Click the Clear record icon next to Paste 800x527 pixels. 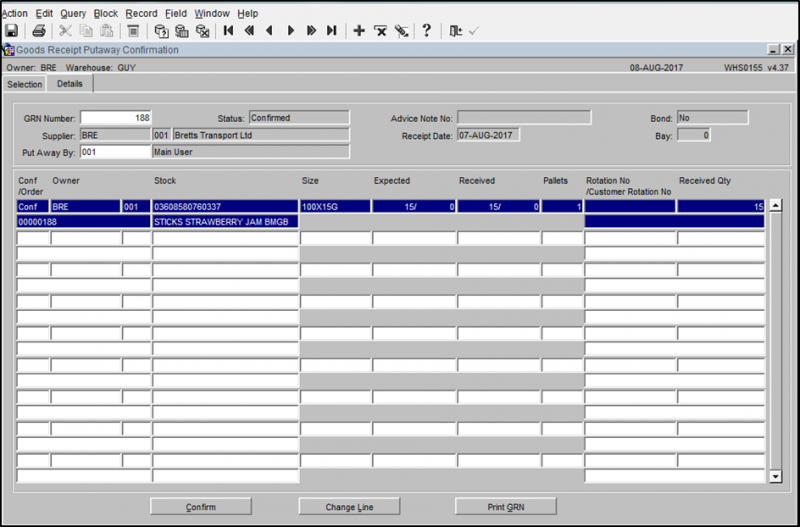click(x=133, y=31)
